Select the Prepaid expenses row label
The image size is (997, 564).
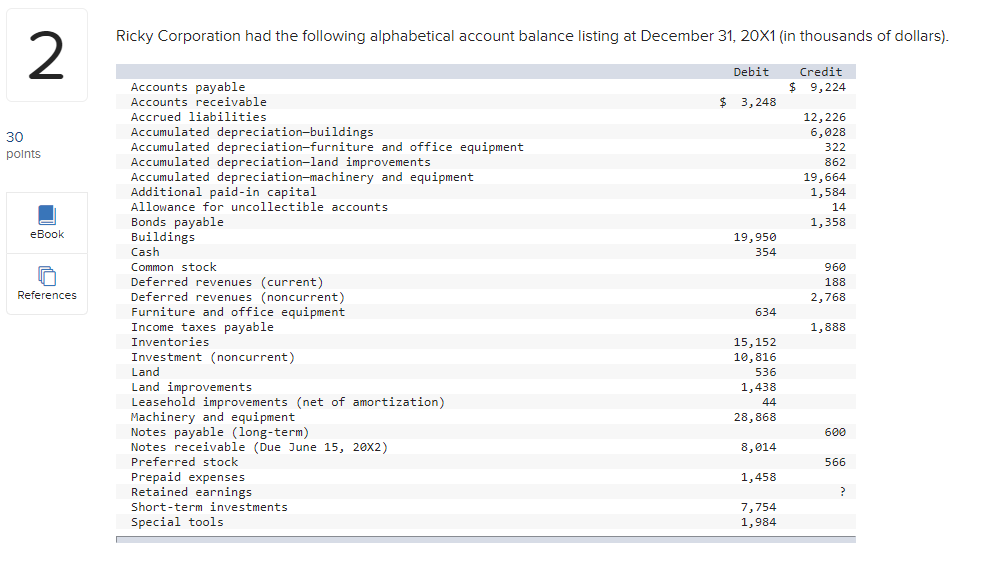(188, 477)
